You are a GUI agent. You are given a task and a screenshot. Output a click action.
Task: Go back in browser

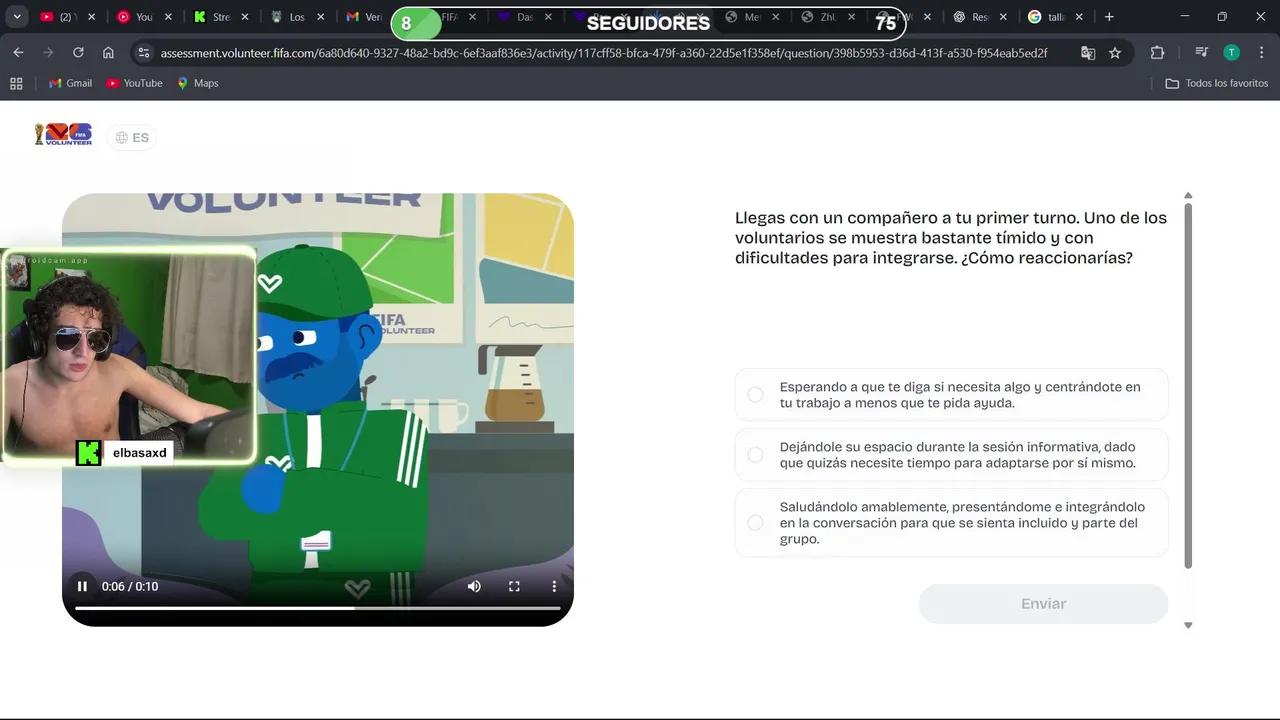pos(19,53)
